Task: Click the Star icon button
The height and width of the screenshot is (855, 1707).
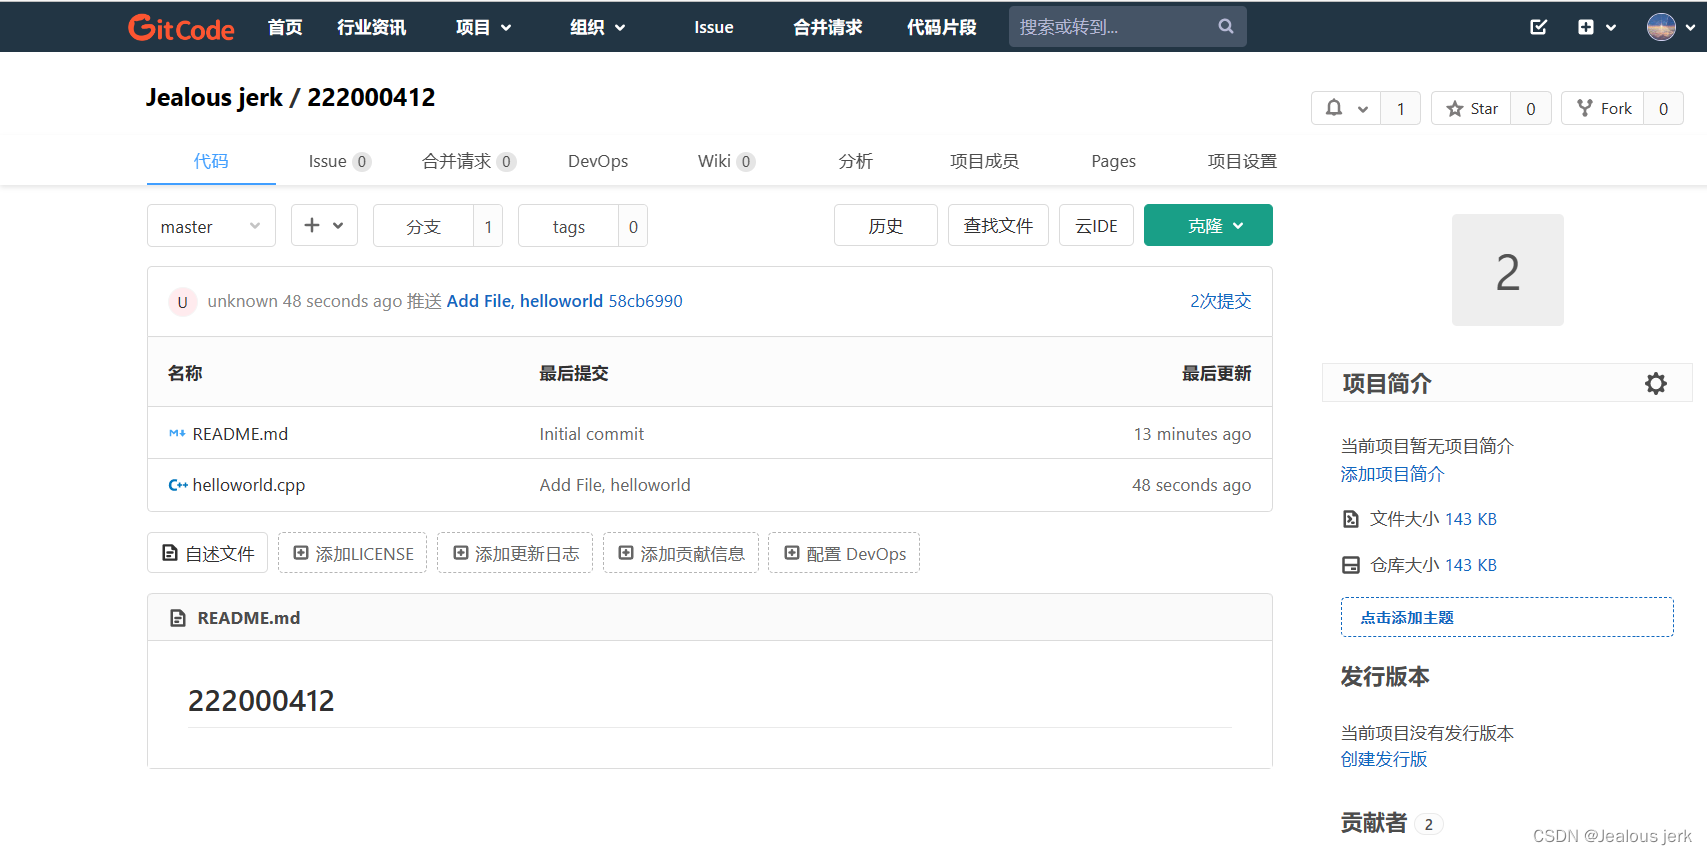Action: coord(1454,109)
